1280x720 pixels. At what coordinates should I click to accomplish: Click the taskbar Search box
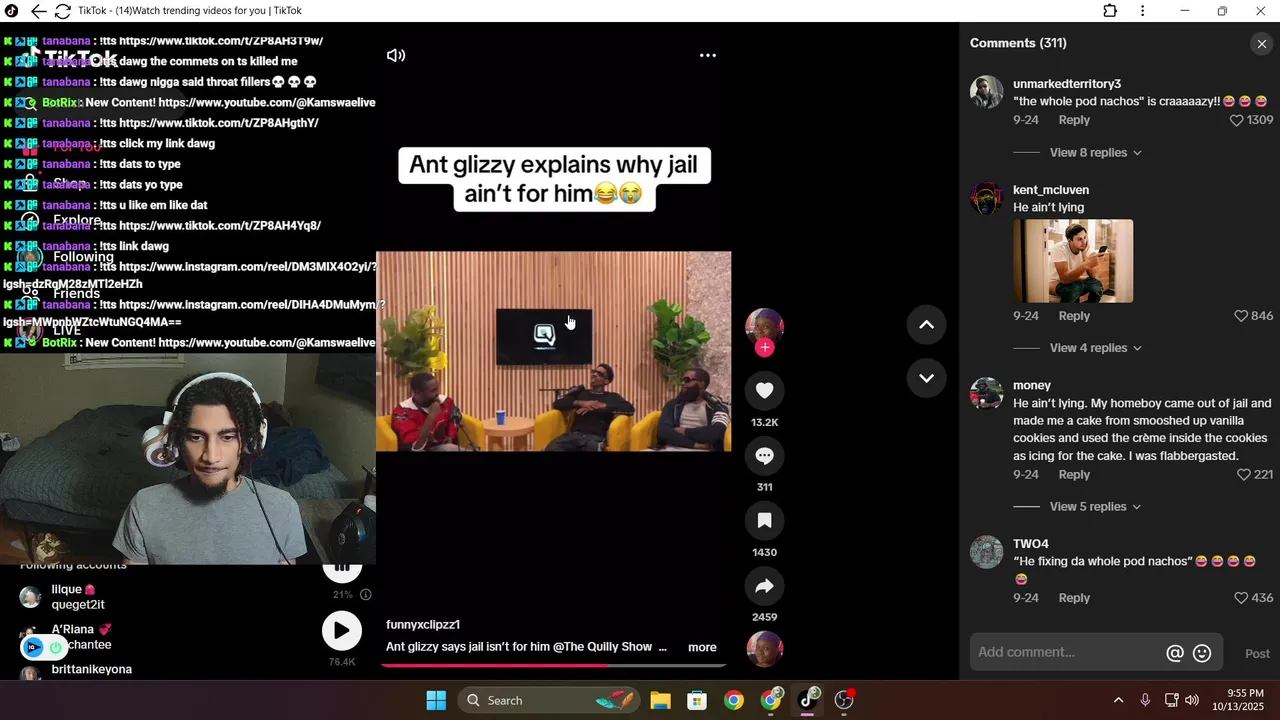pyautogui.click(x=550, y=700)
